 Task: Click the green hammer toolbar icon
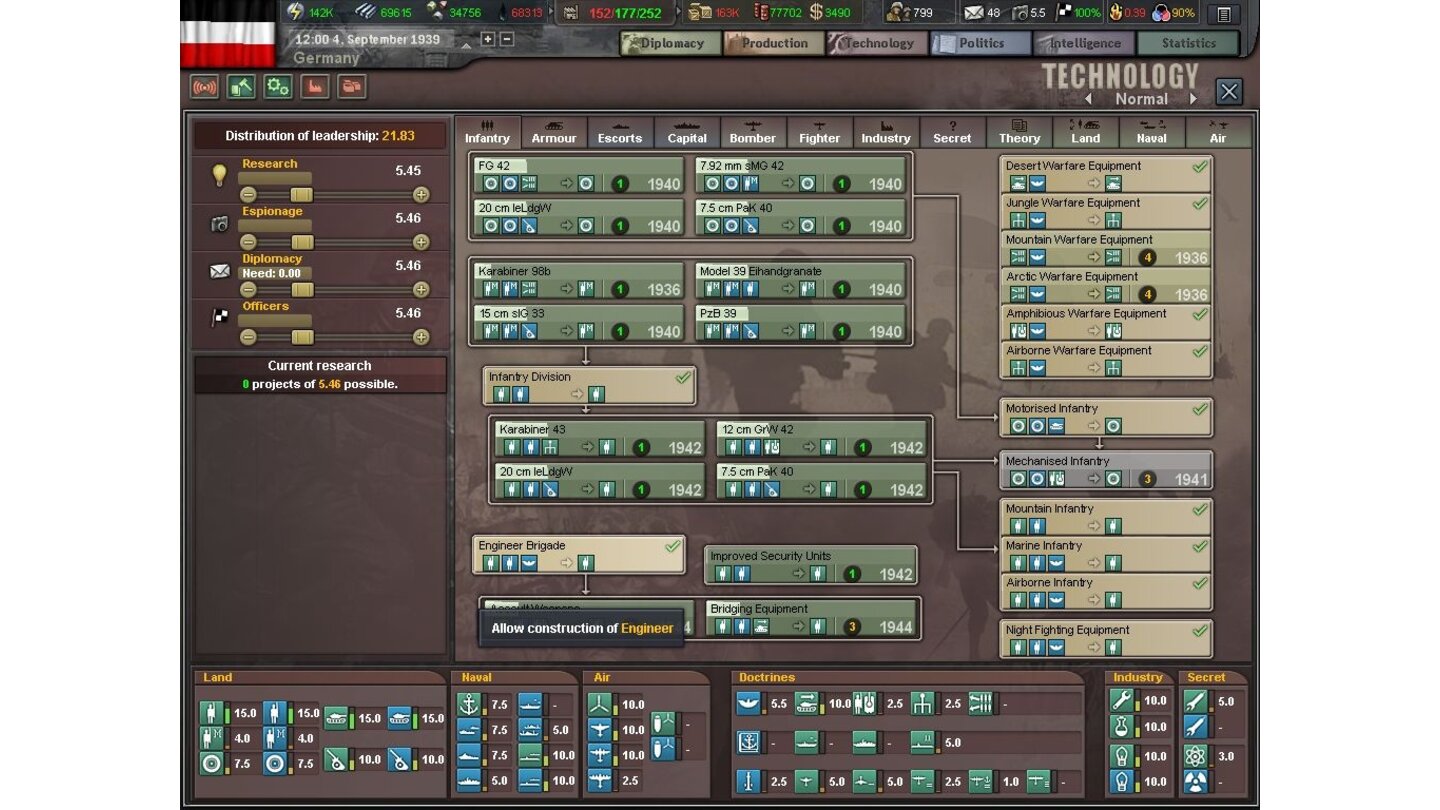241,87
